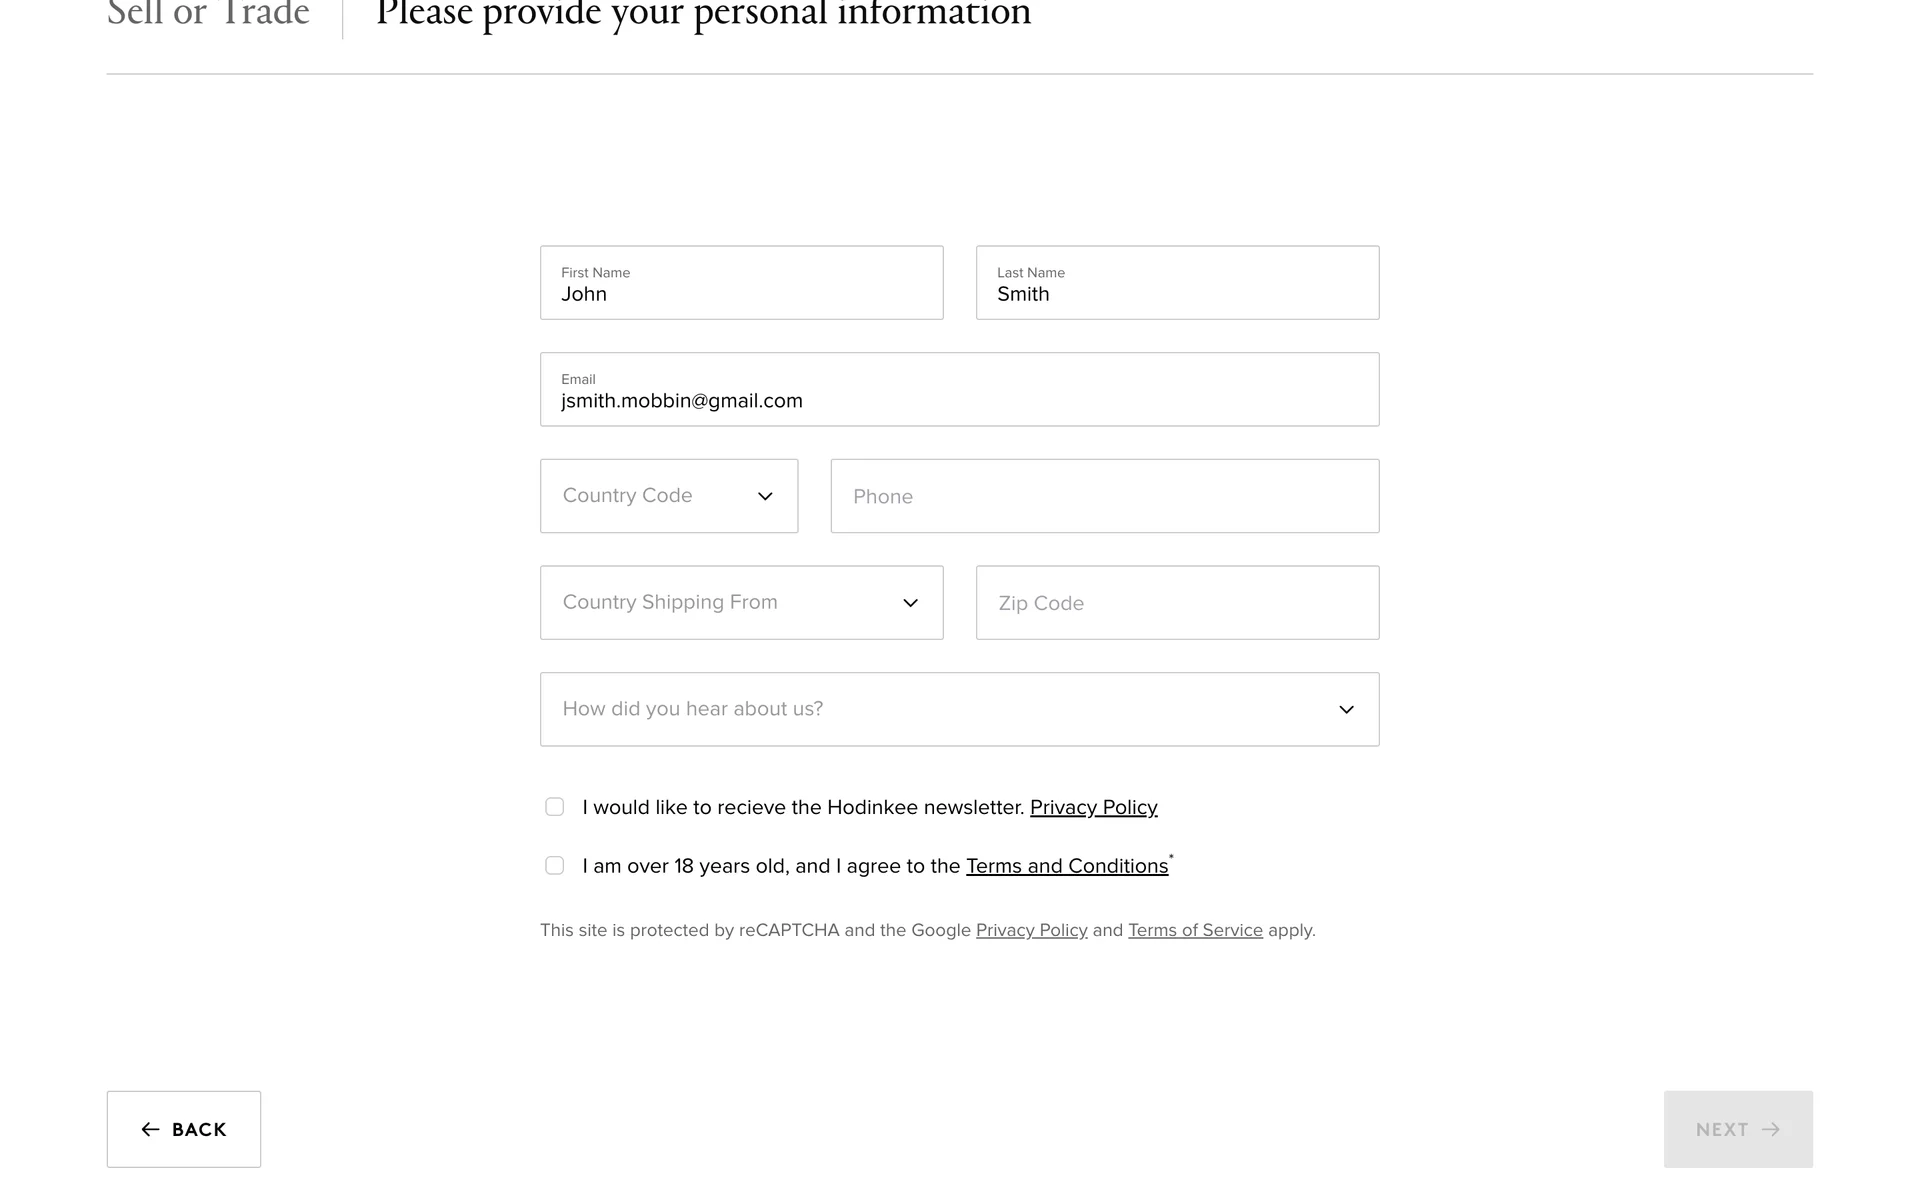
Task: Click into the Zip Code field
Action: click(x=1177, y=603)
